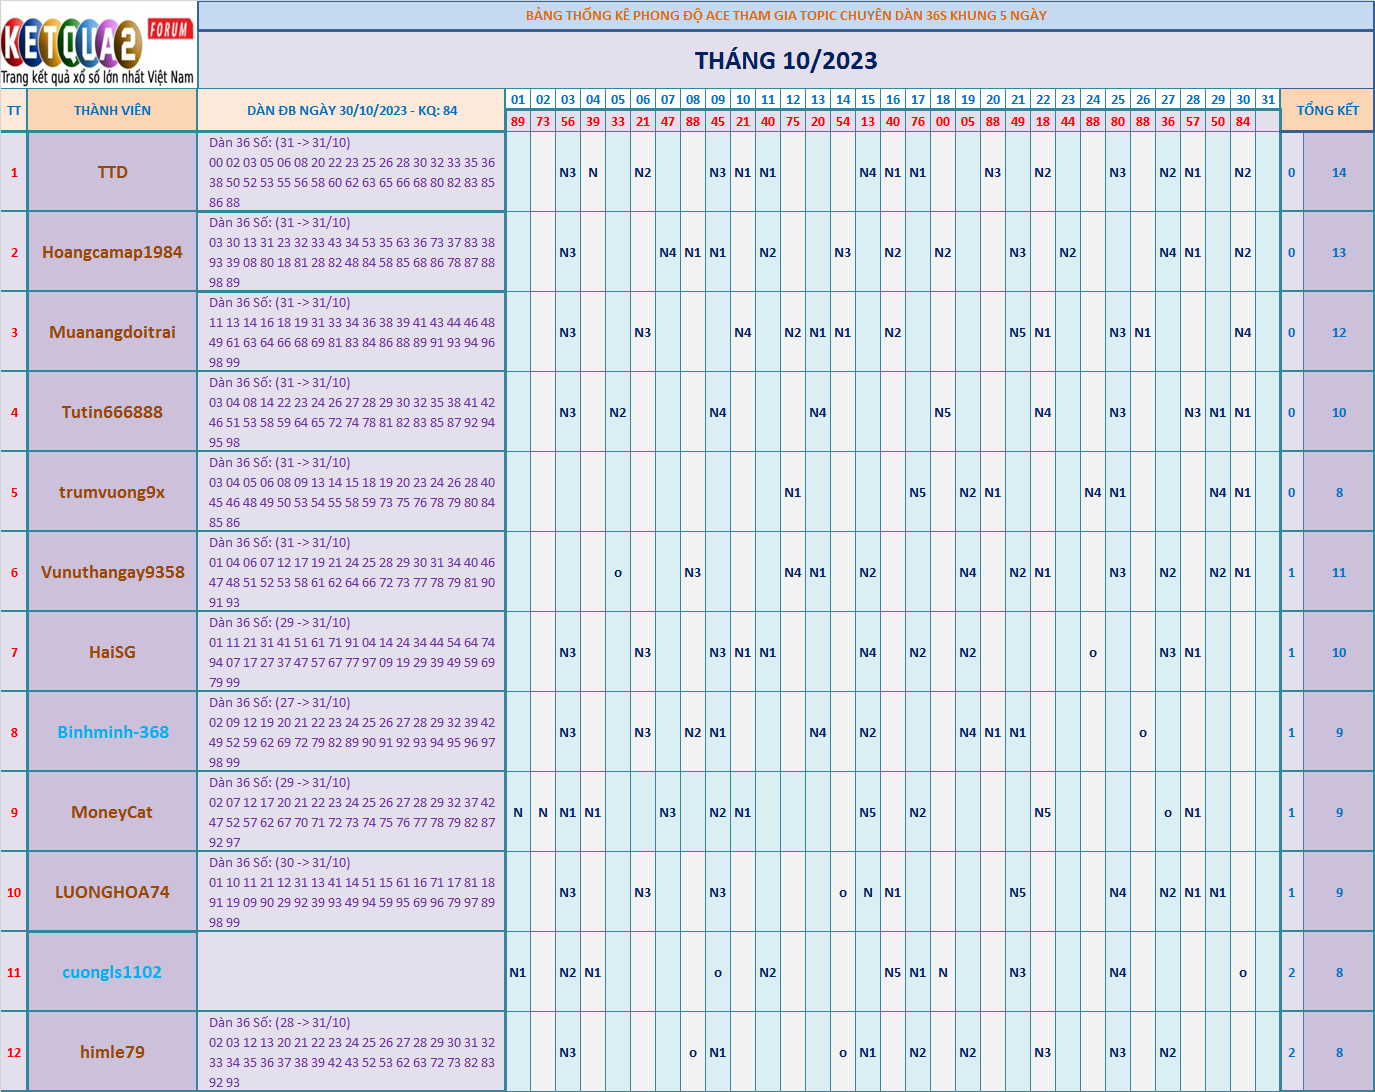Viewport: 1375px width, 1092px height.
Task: Open member link Binhminh-368
Action: (x=113, y=732)
